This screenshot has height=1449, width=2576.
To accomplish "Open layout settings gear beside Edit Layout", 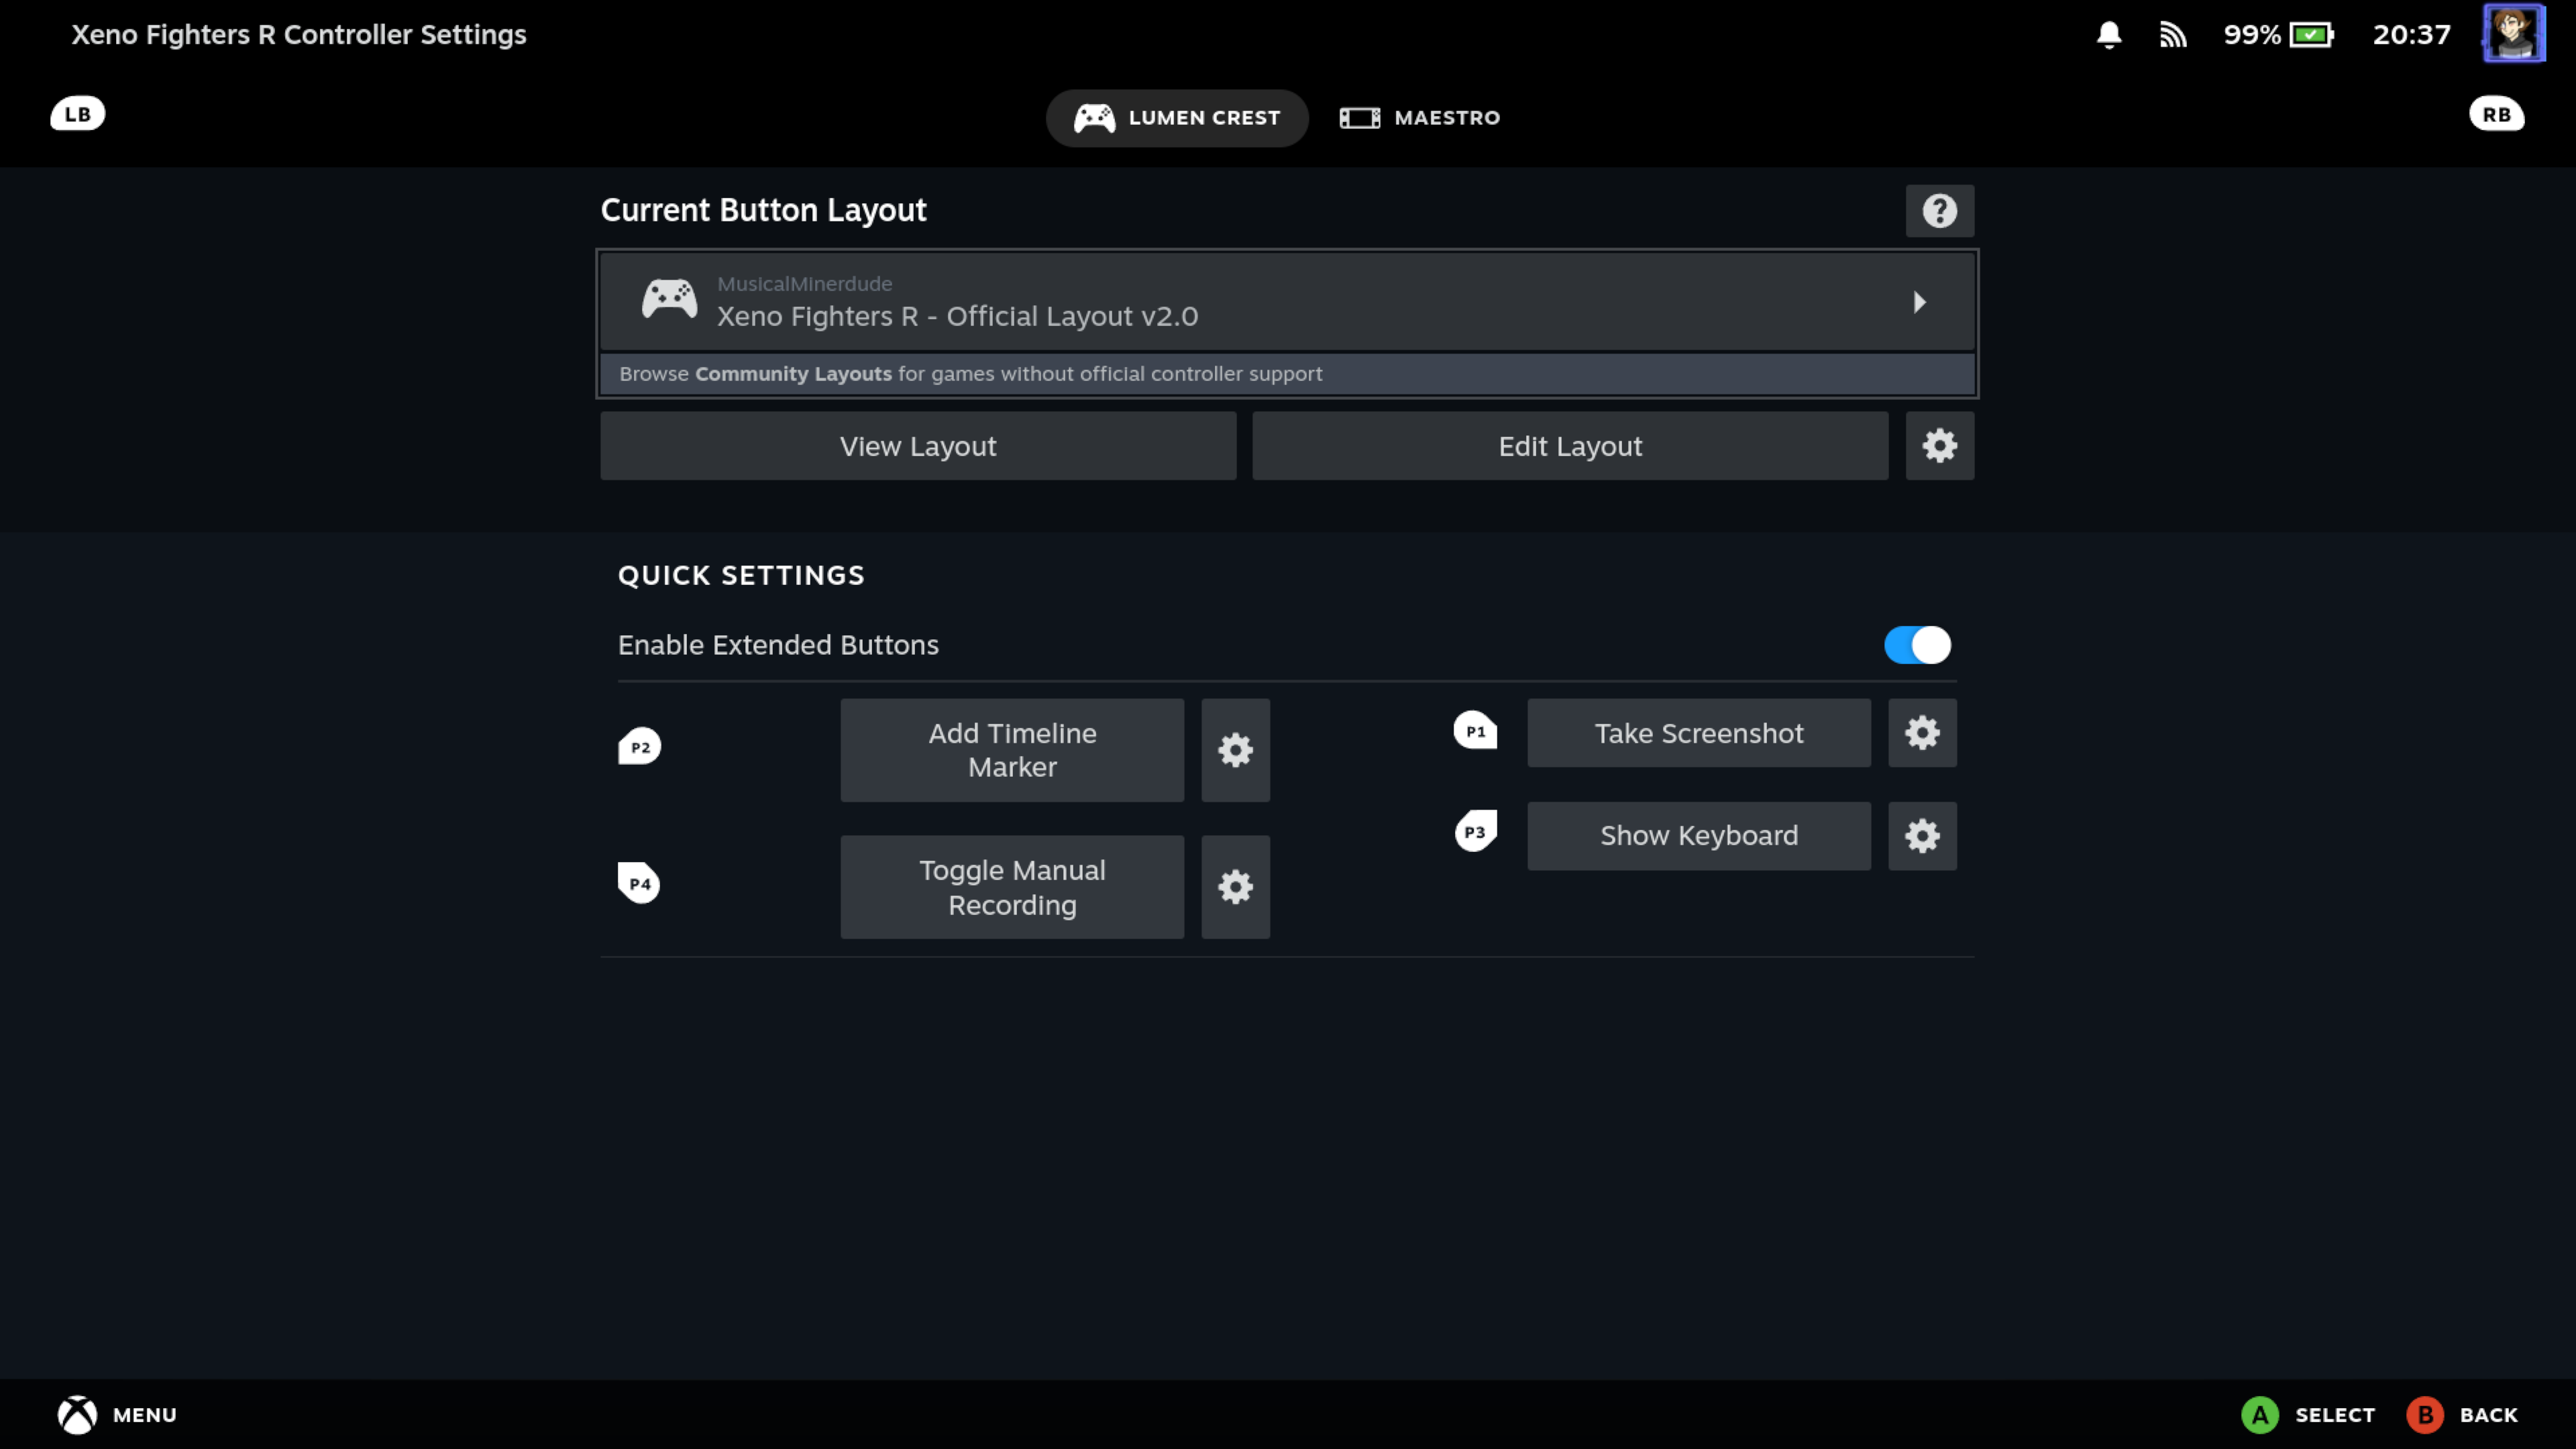I will tap(1939, 446).
